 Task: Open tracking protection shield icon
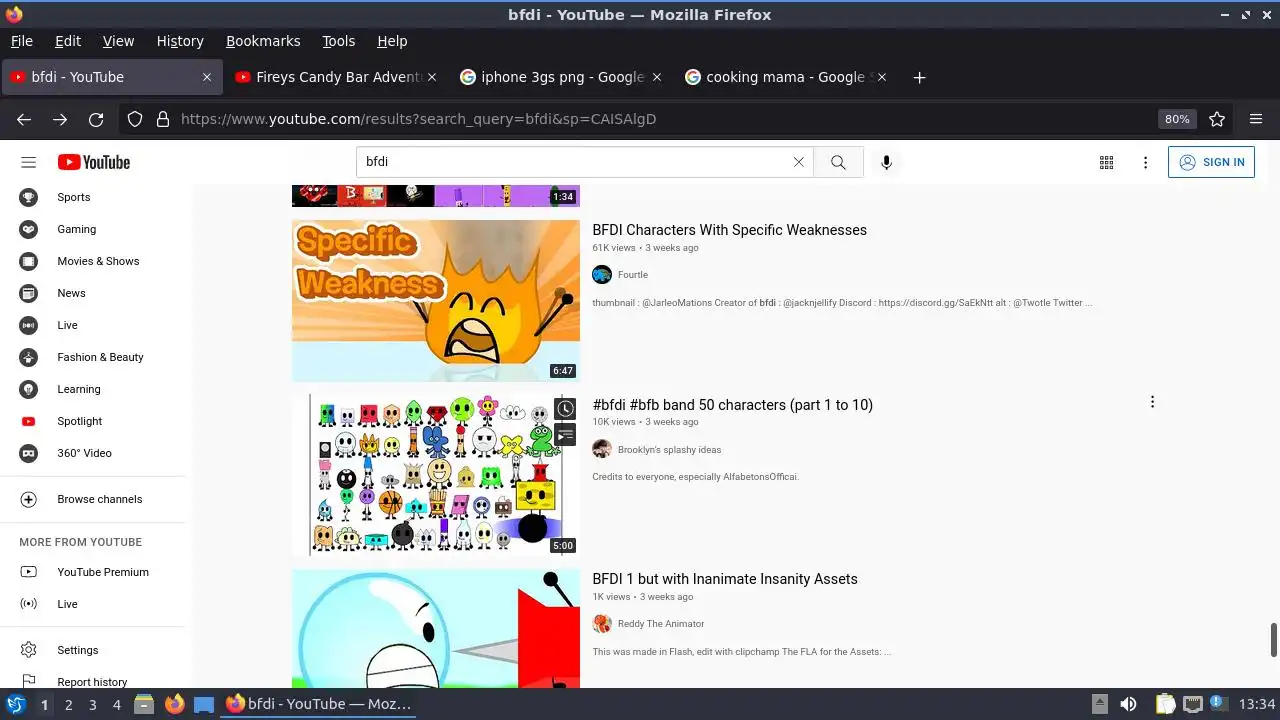click(x=135, y=119)
